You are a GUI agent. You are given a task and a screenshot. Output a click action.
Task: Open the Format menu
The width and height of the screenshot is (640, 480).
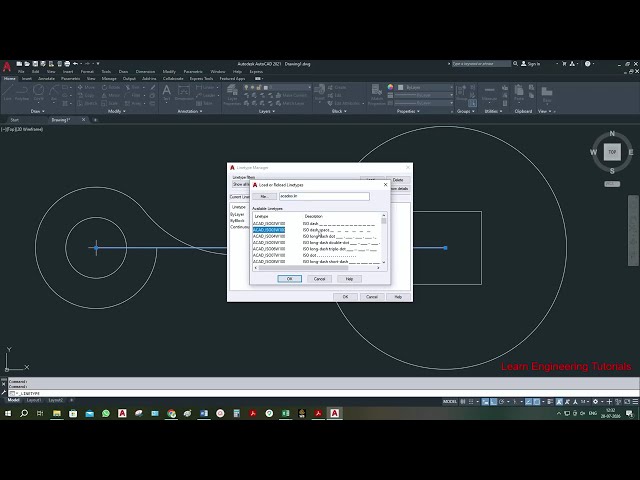coord(87,71)
